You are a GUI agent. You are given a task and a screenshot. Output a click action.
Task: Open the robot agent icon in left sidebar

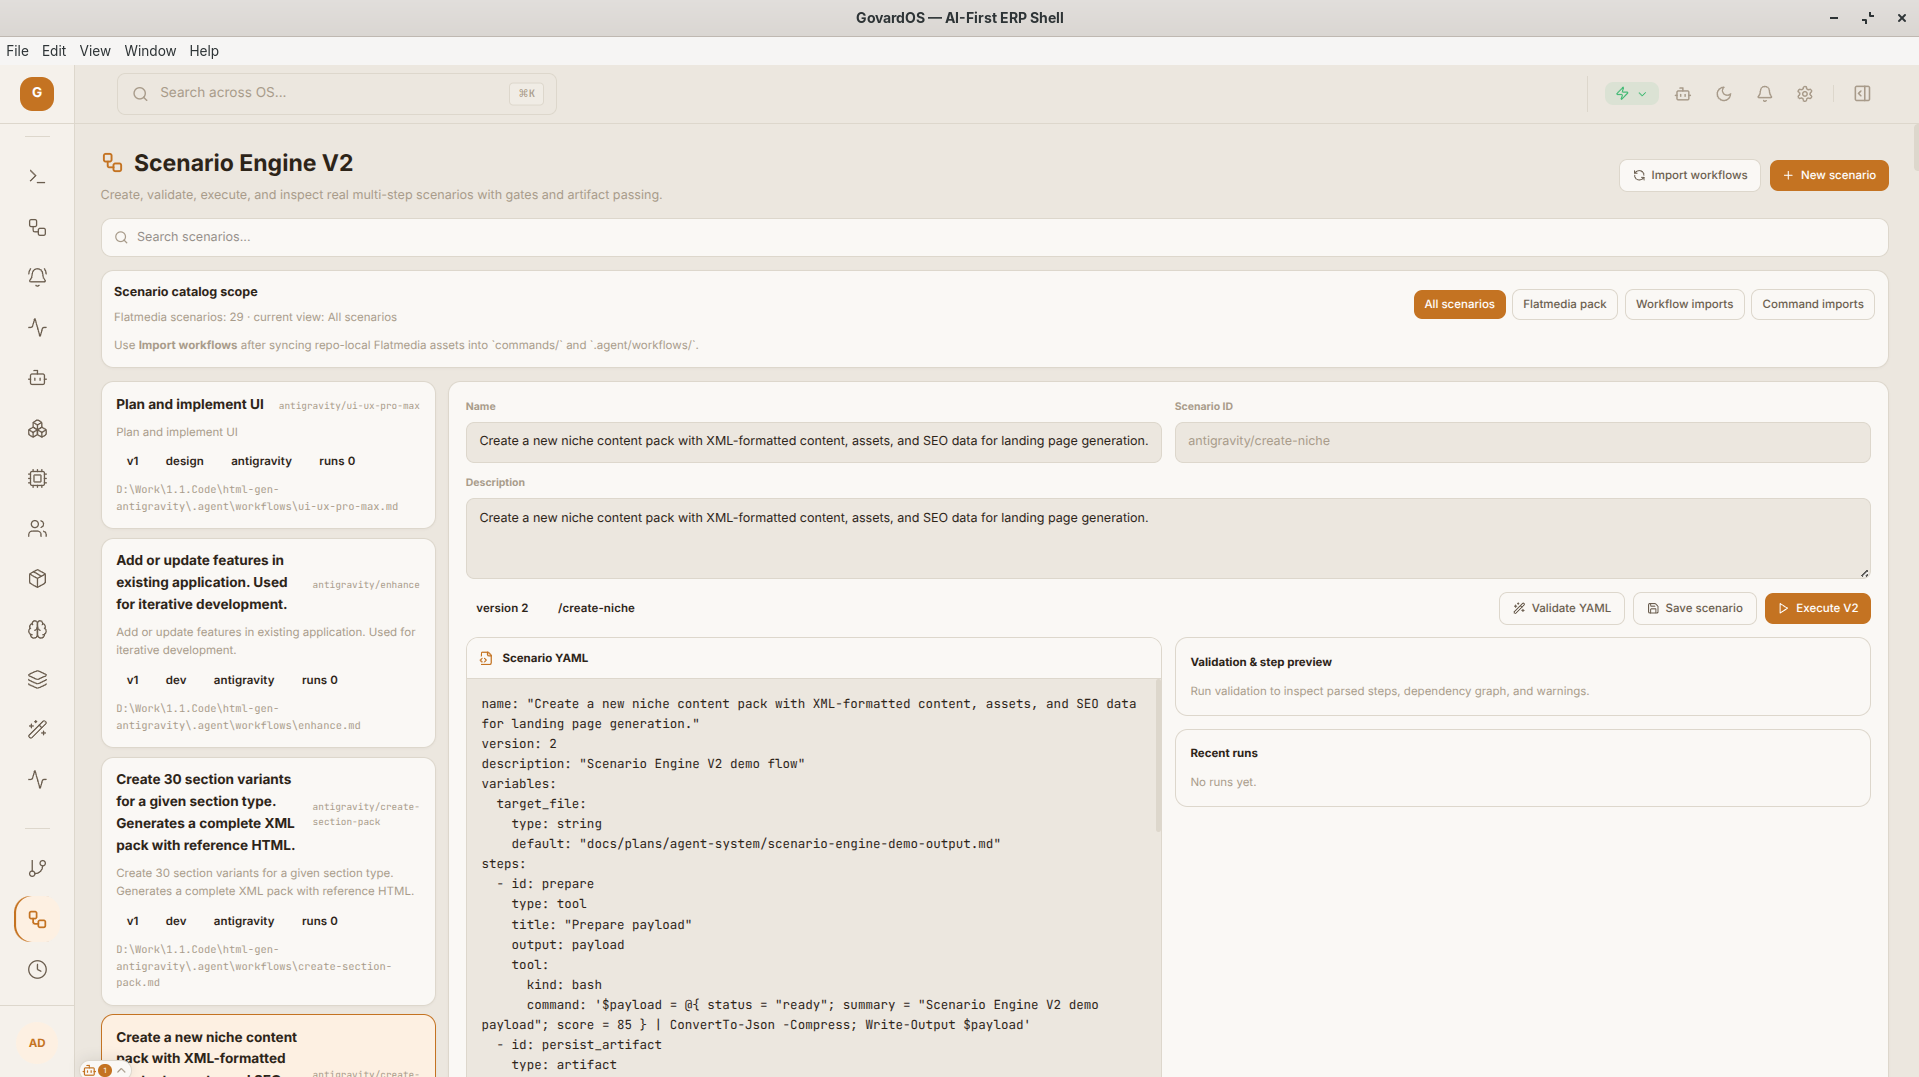[x=37, y=378]
